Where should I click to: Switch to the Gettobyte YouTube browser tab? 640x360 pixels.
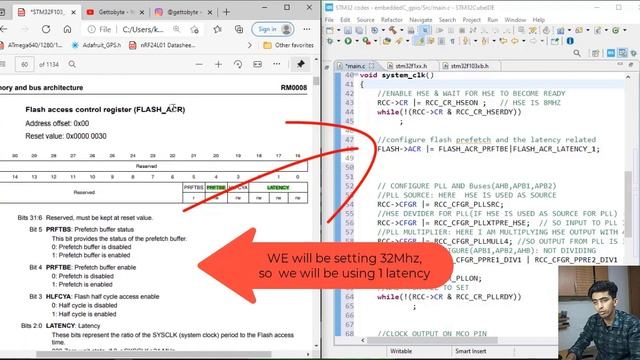point(115,12)
